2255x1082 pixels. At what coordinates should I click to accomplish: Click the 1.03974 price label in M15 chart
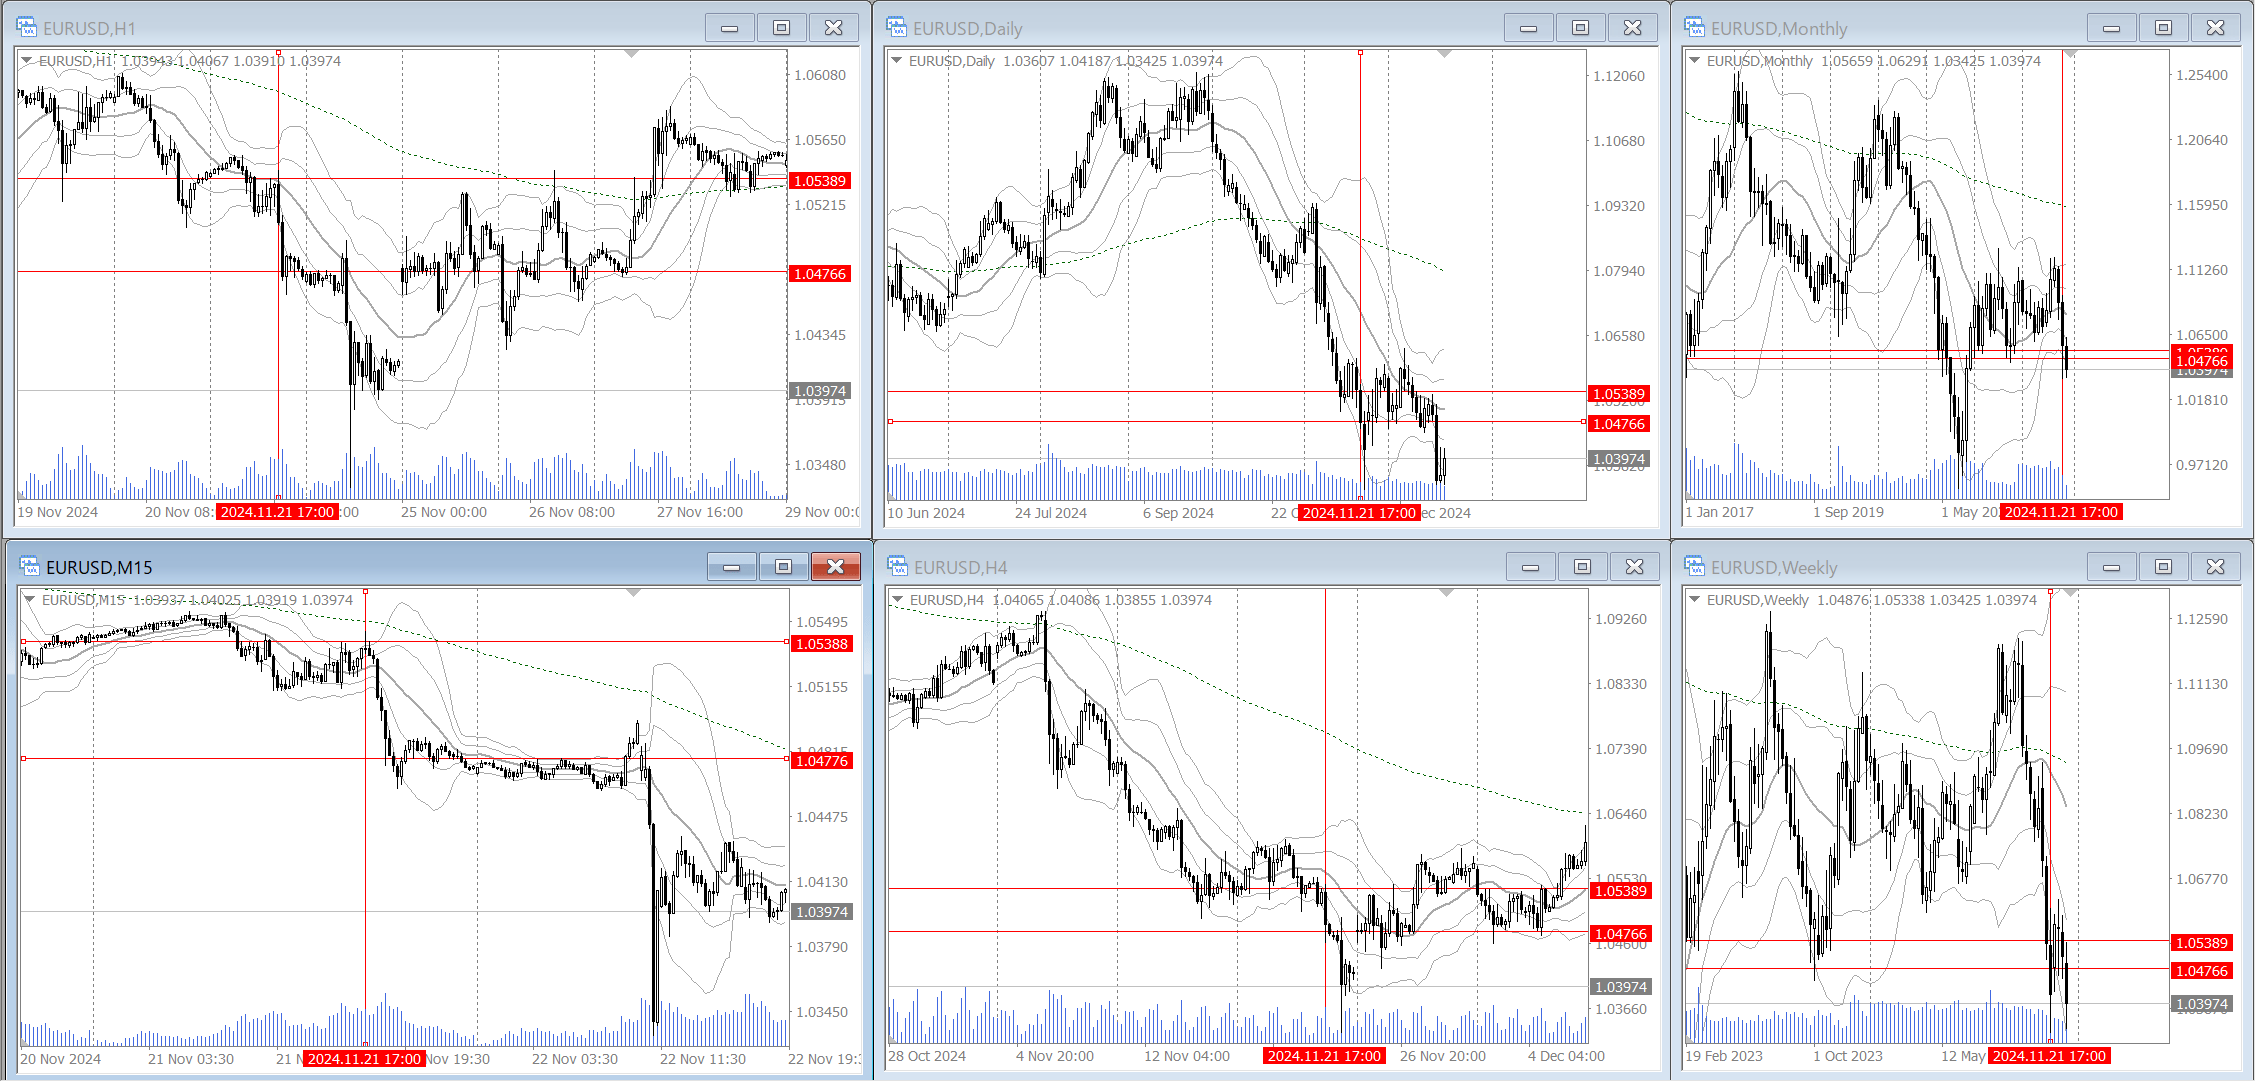click(822, 912)
